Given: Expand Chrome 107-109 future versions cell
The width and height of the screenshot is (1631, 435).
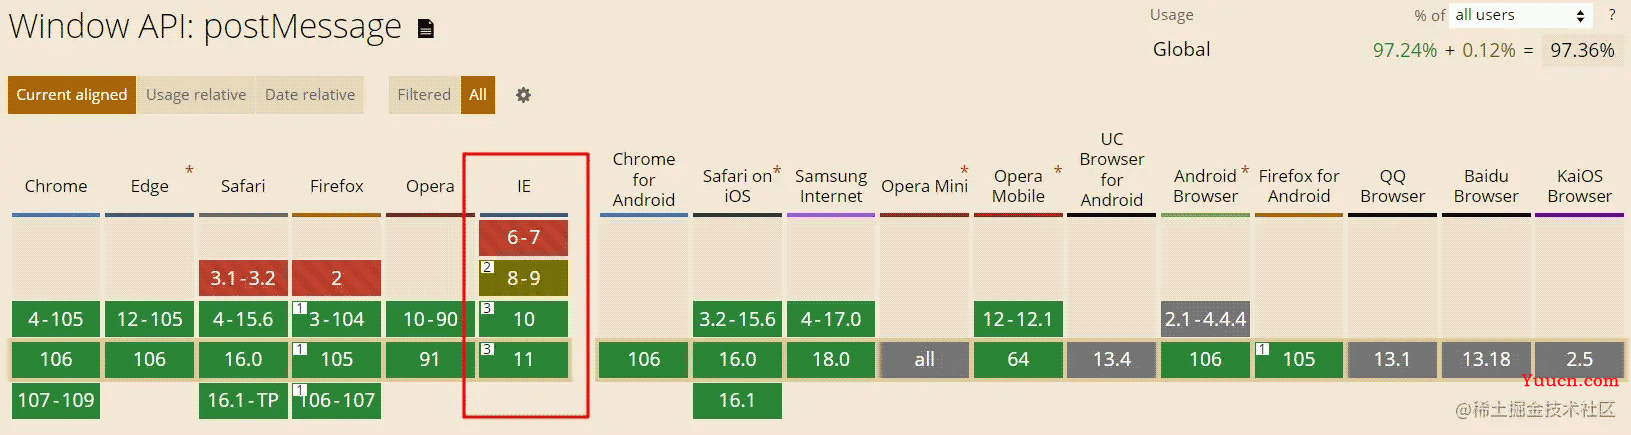Looking at the screenshot, I should (x=56, y=400).
